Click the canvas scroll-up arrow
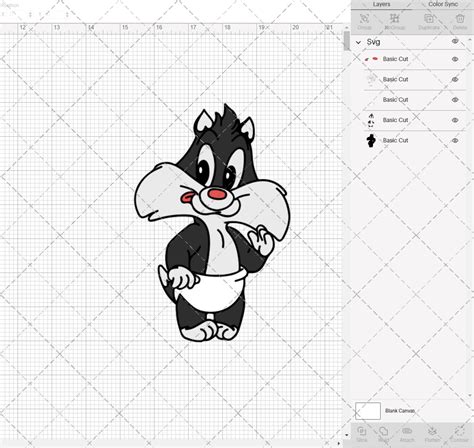Viewport: 474px width, 448px height. pyautogui.click(x=347, y=27)
